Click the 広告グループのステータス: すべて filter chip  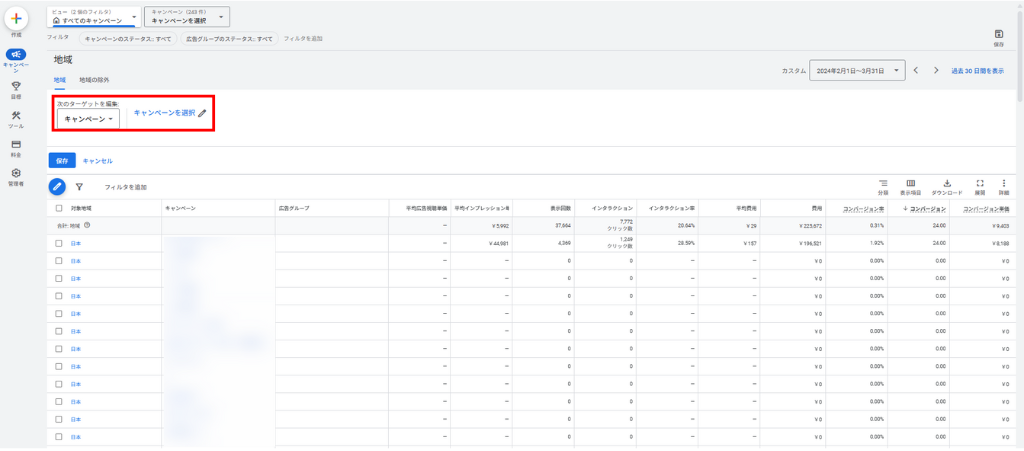pyautogui.click(x=229, y=39)
